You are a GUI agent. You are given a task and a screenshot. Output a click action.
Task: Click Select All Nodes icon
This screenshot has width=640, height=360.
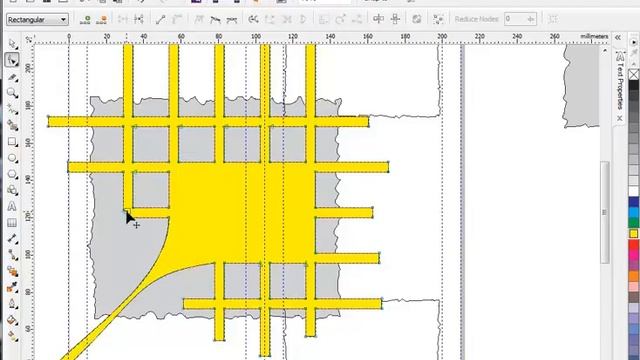click(438, 19)
